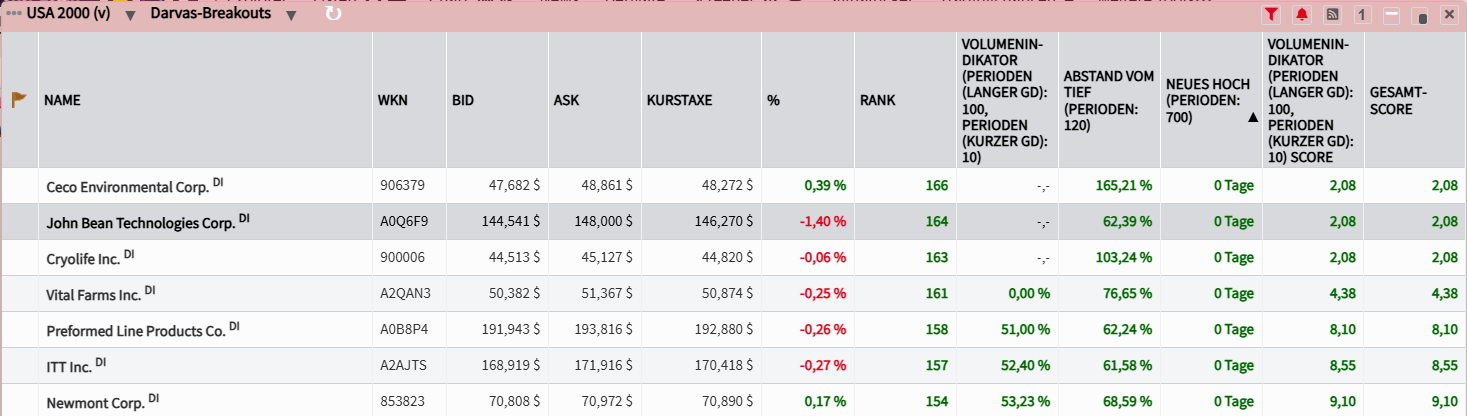Sort by WKN column header
Viewport: 1467px width, 416px height.
(x=392, y=101)
